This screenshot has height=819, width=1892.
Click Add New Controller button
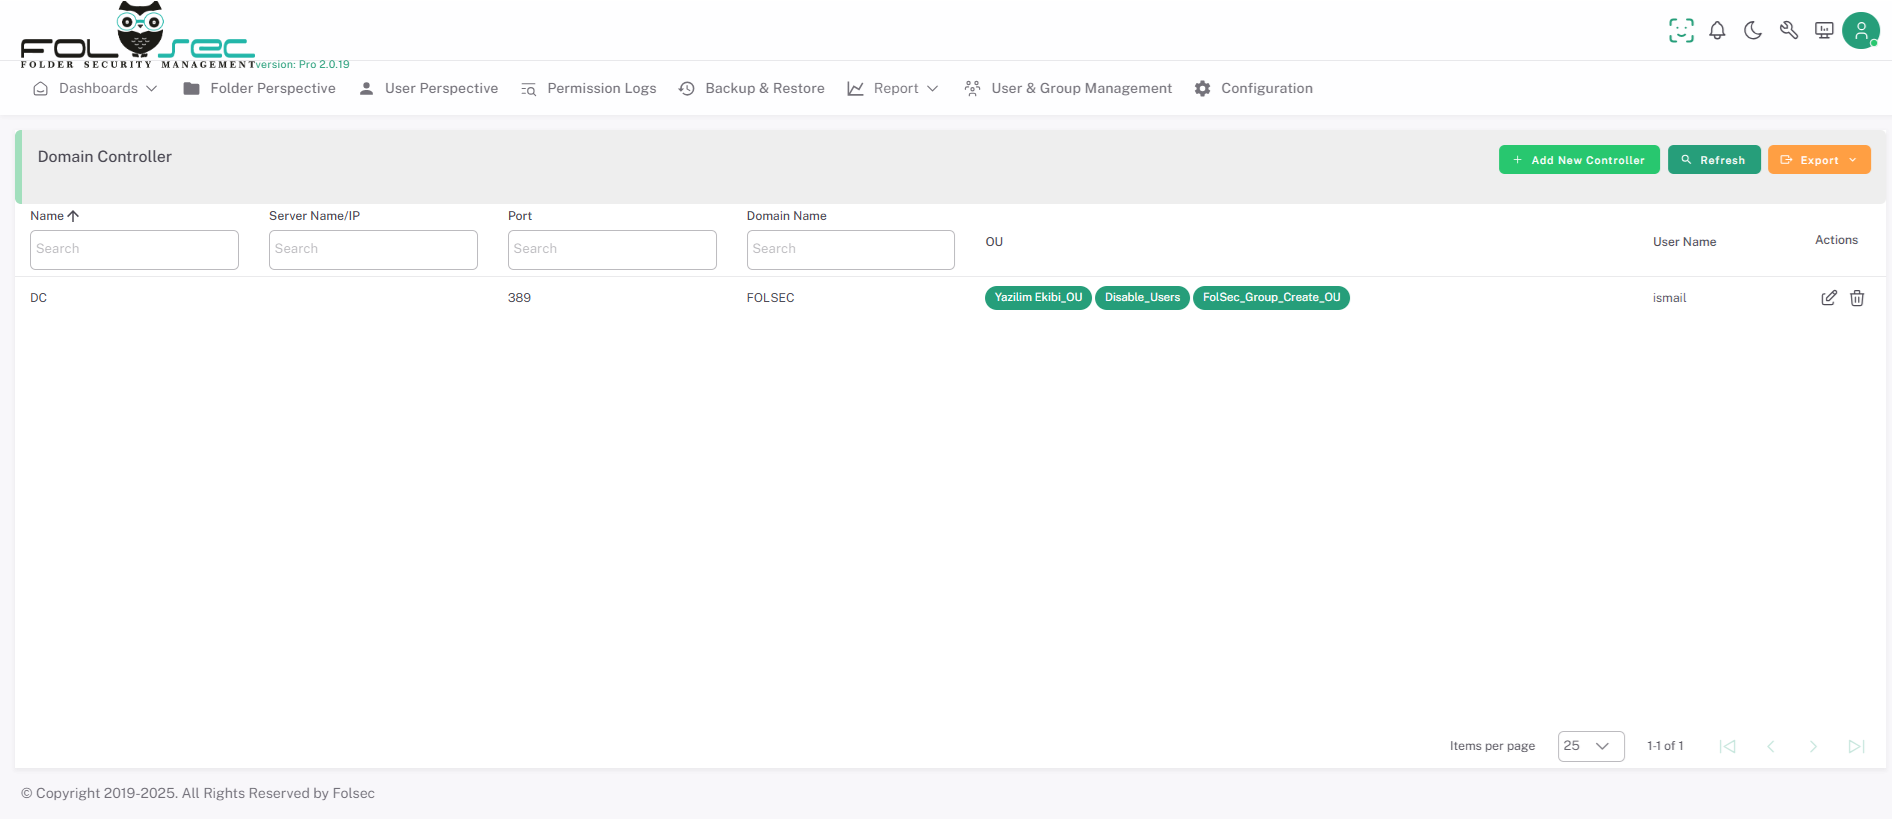1578,160
